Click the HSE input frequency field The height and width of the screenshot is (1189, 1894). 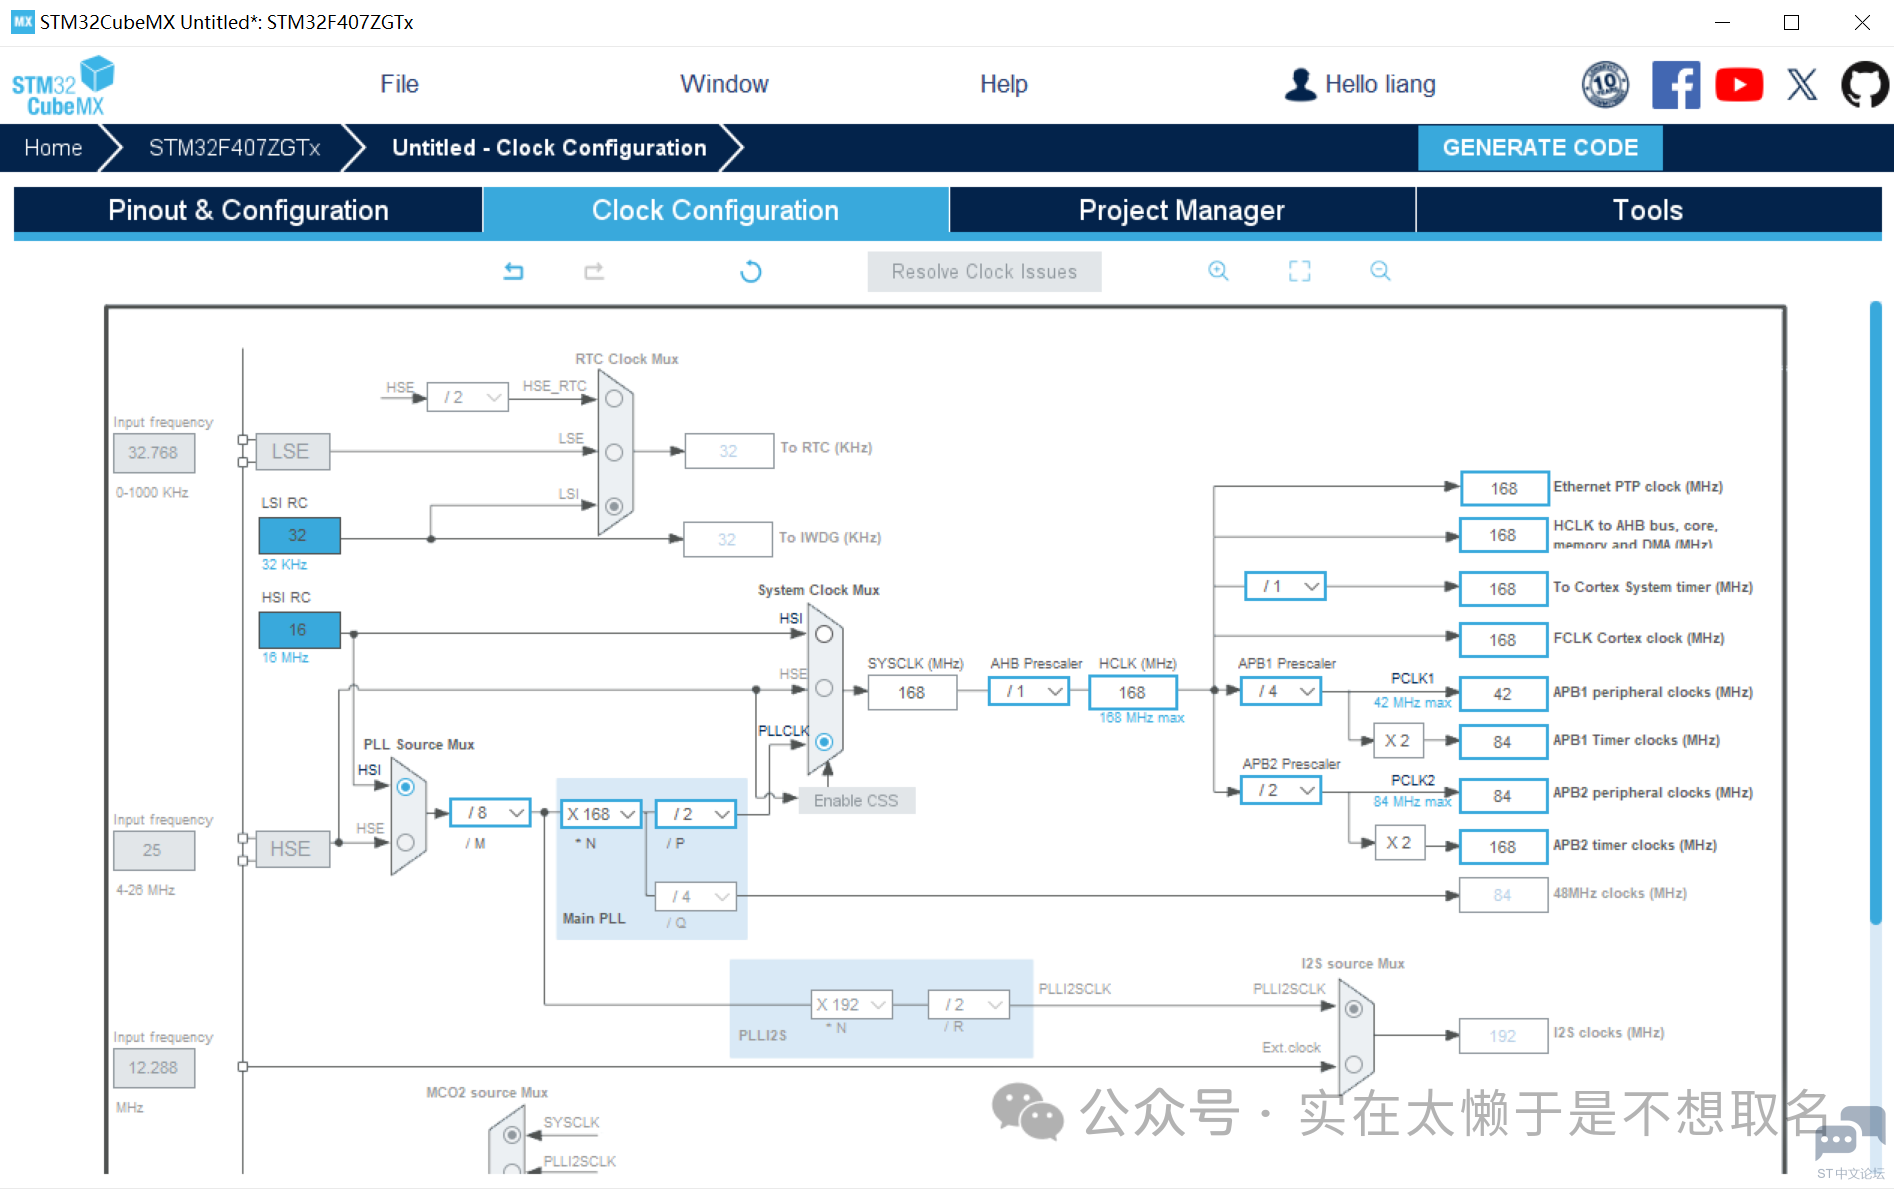153,850
